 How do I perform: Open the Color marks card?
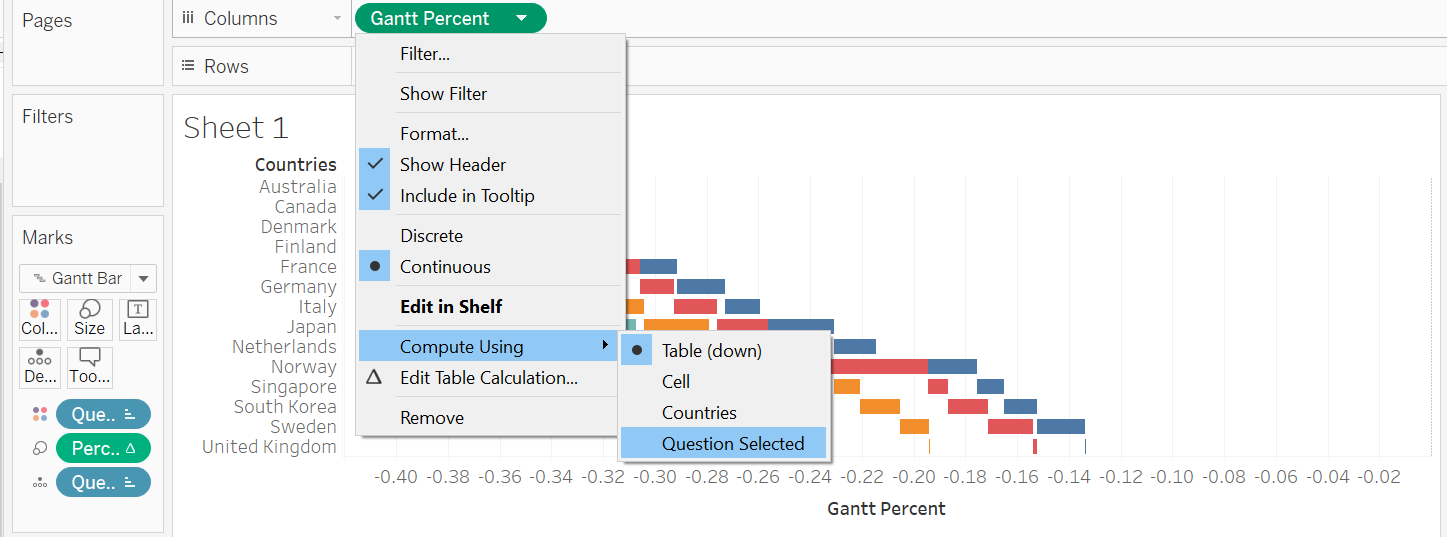click(x=40, y=318)
